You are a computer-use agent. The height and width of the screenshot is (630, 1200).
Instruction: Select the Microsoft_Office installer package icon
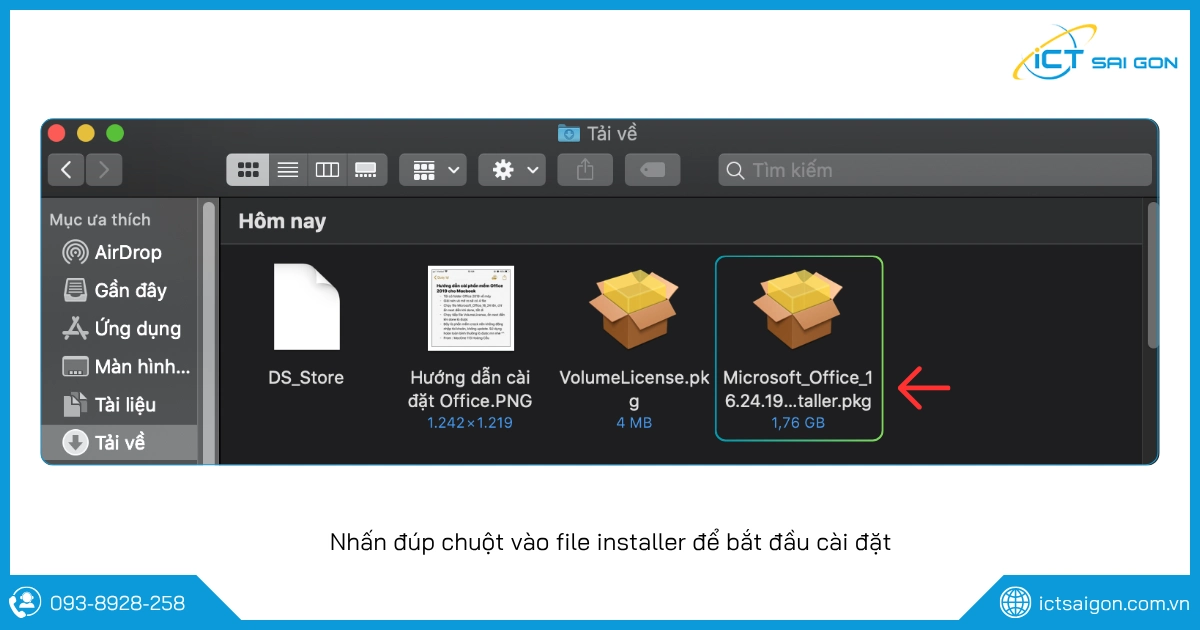[799, 309]
